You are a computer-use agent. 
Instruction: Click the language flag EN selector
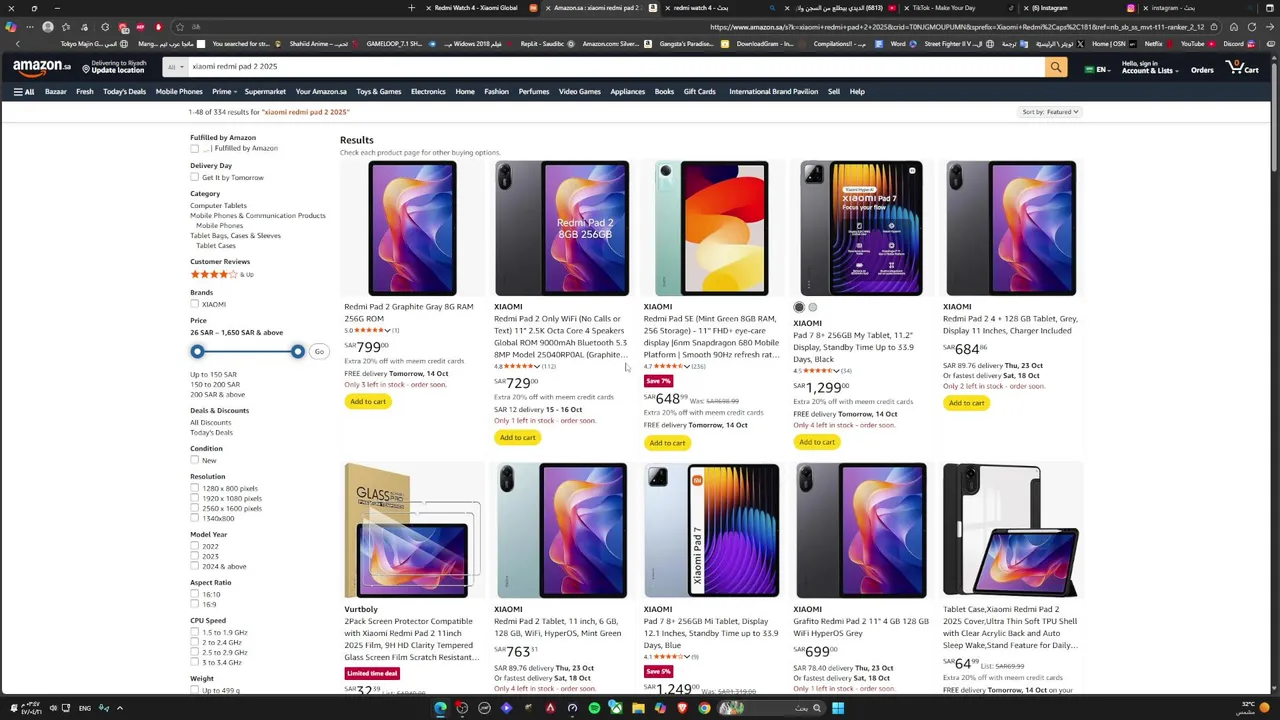1096,70
